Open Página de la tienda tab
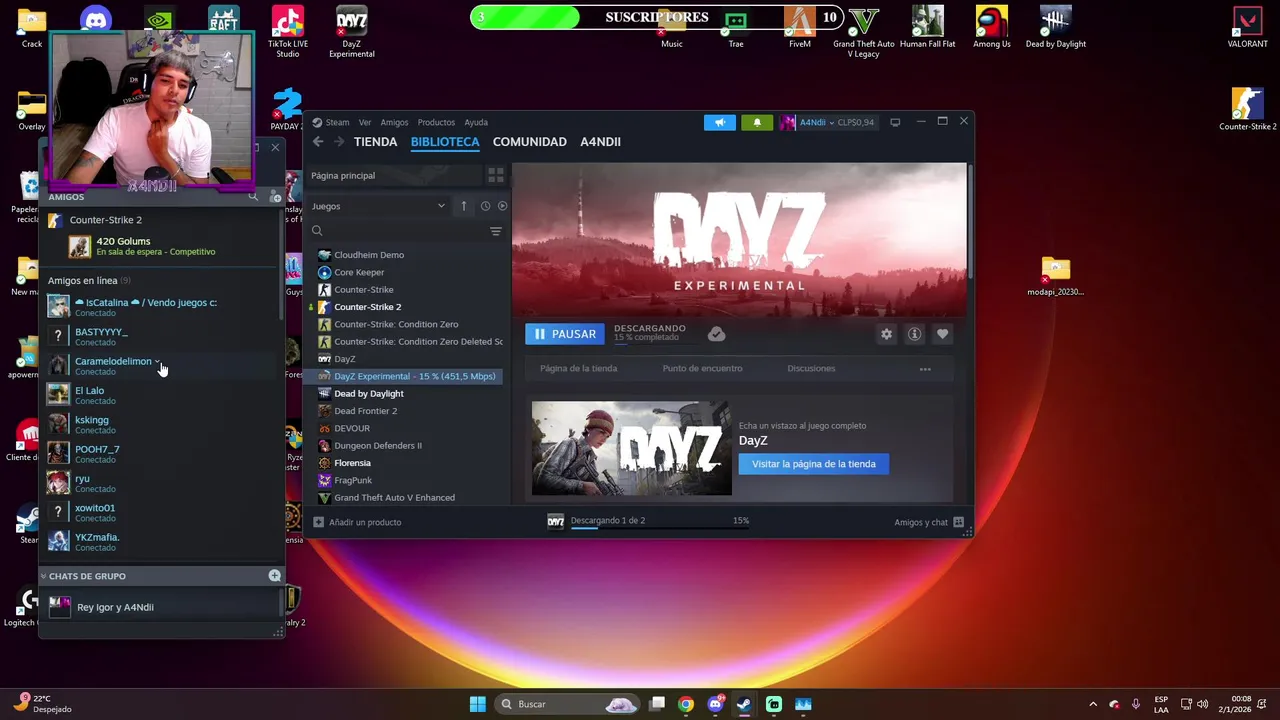The width and height of the screenshot is (1280, 720). [x=578, y=369]
